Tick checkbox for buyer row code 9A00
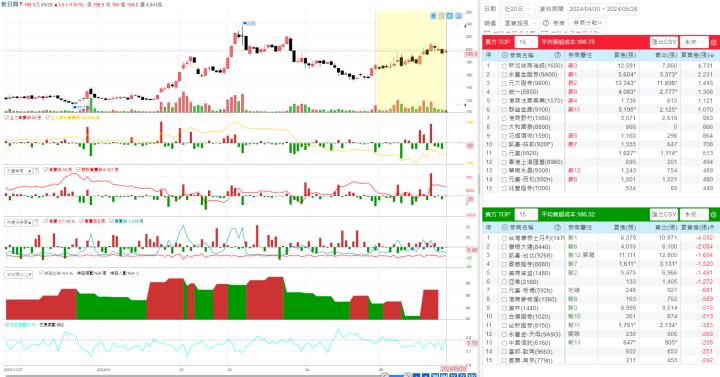Screen dimensions: 720x377 pos(504,74)
